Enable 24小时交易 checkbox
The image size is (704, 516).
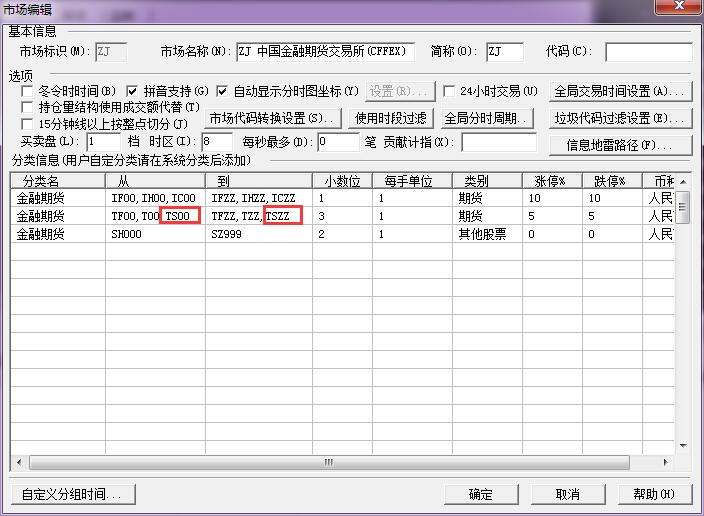point(450,92)
